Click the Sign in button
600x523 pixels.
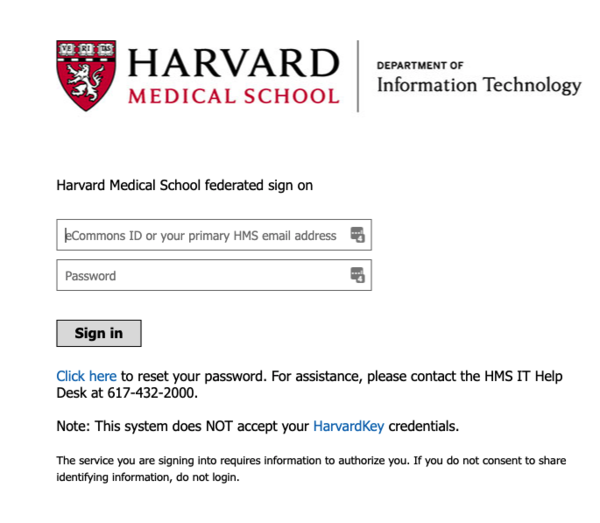click(99, 333)
